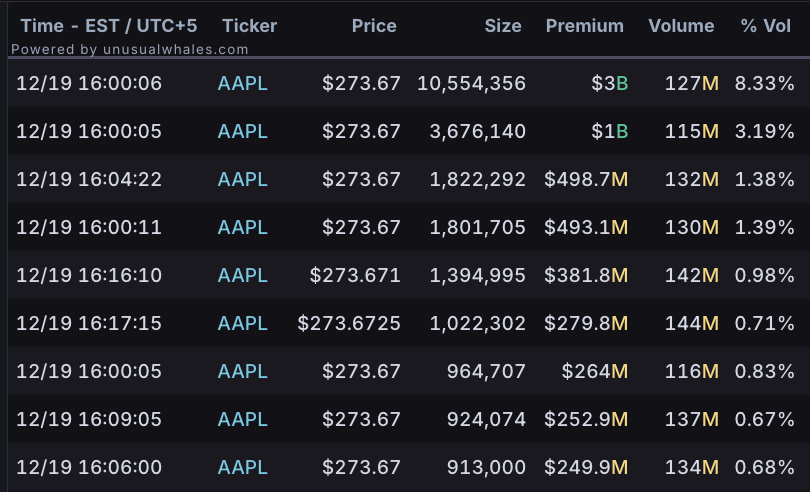
Task: Select the size value 964,707
Action: (x=486, y=371)
